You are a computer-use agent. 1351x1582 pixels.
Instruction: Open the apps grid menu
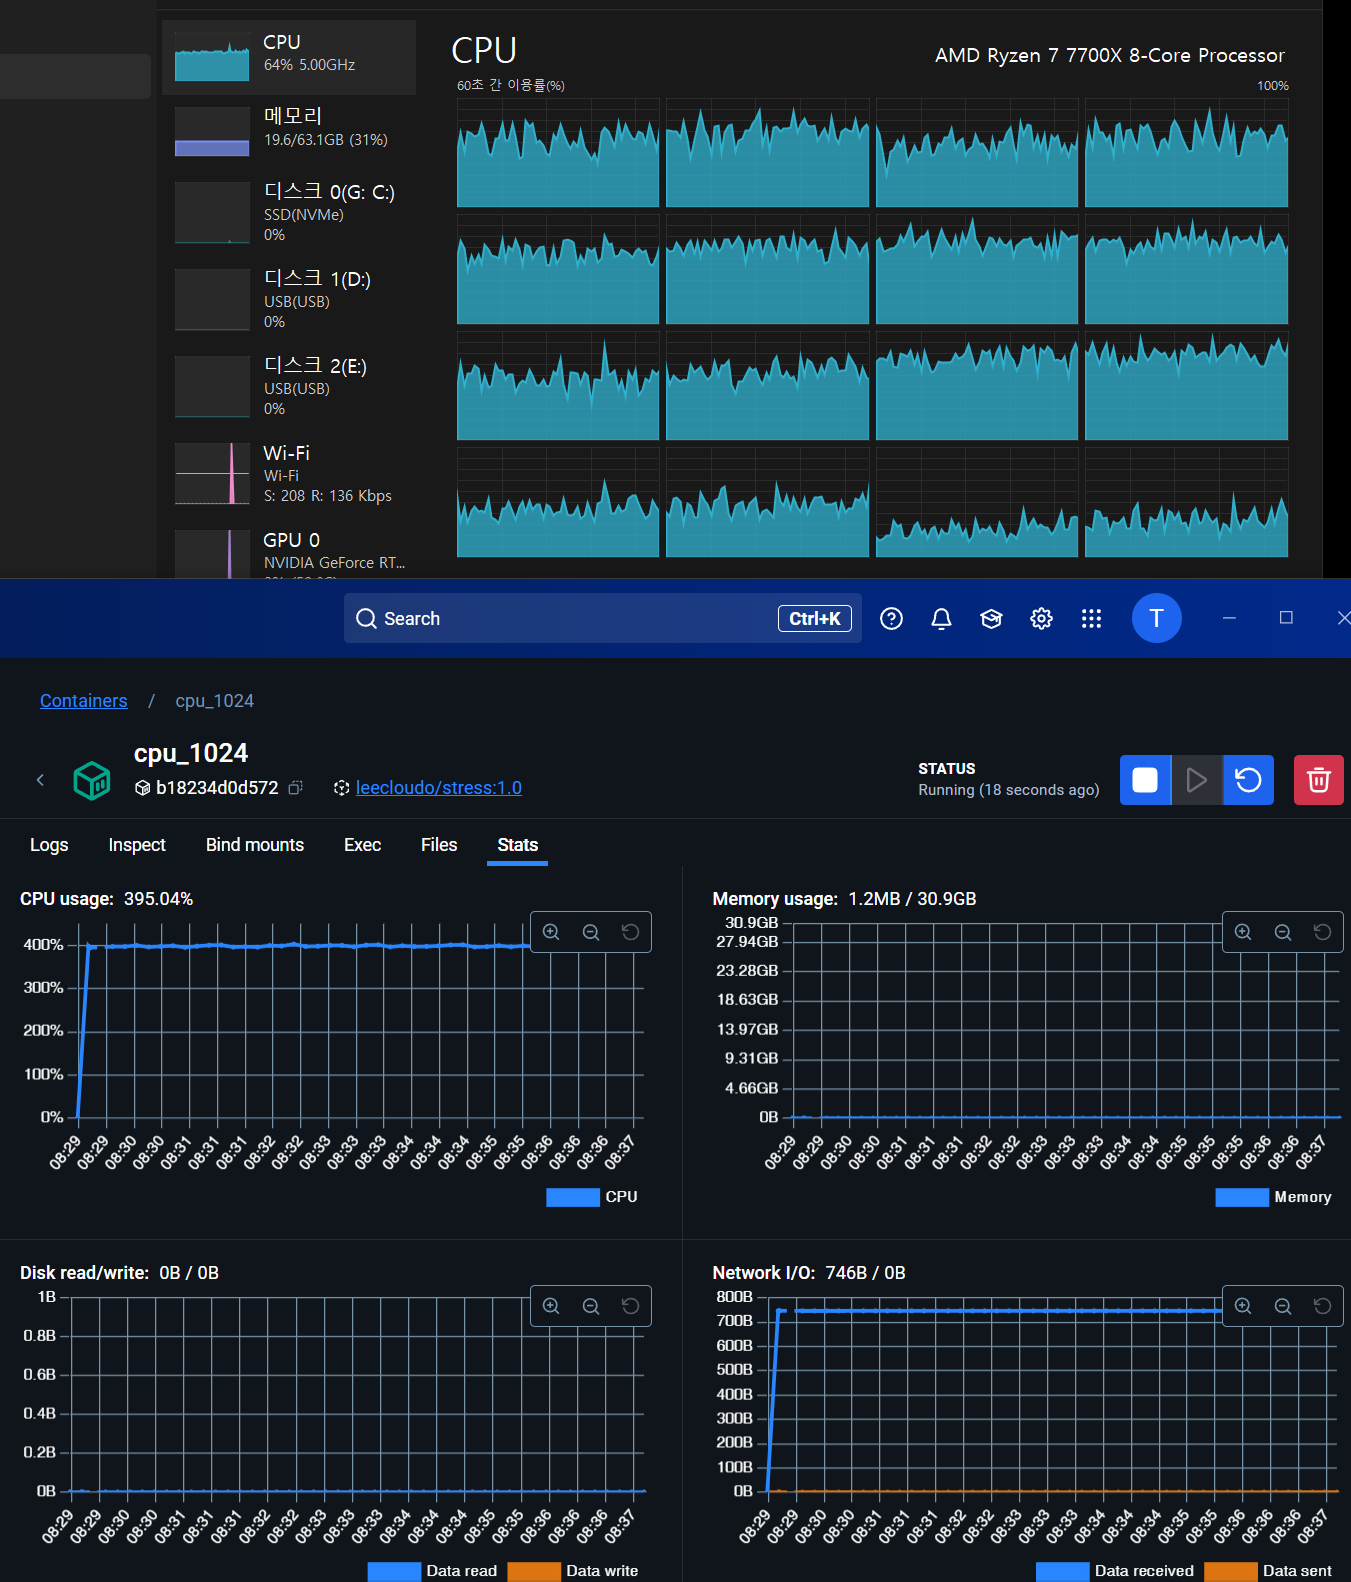pos(1091,619)
